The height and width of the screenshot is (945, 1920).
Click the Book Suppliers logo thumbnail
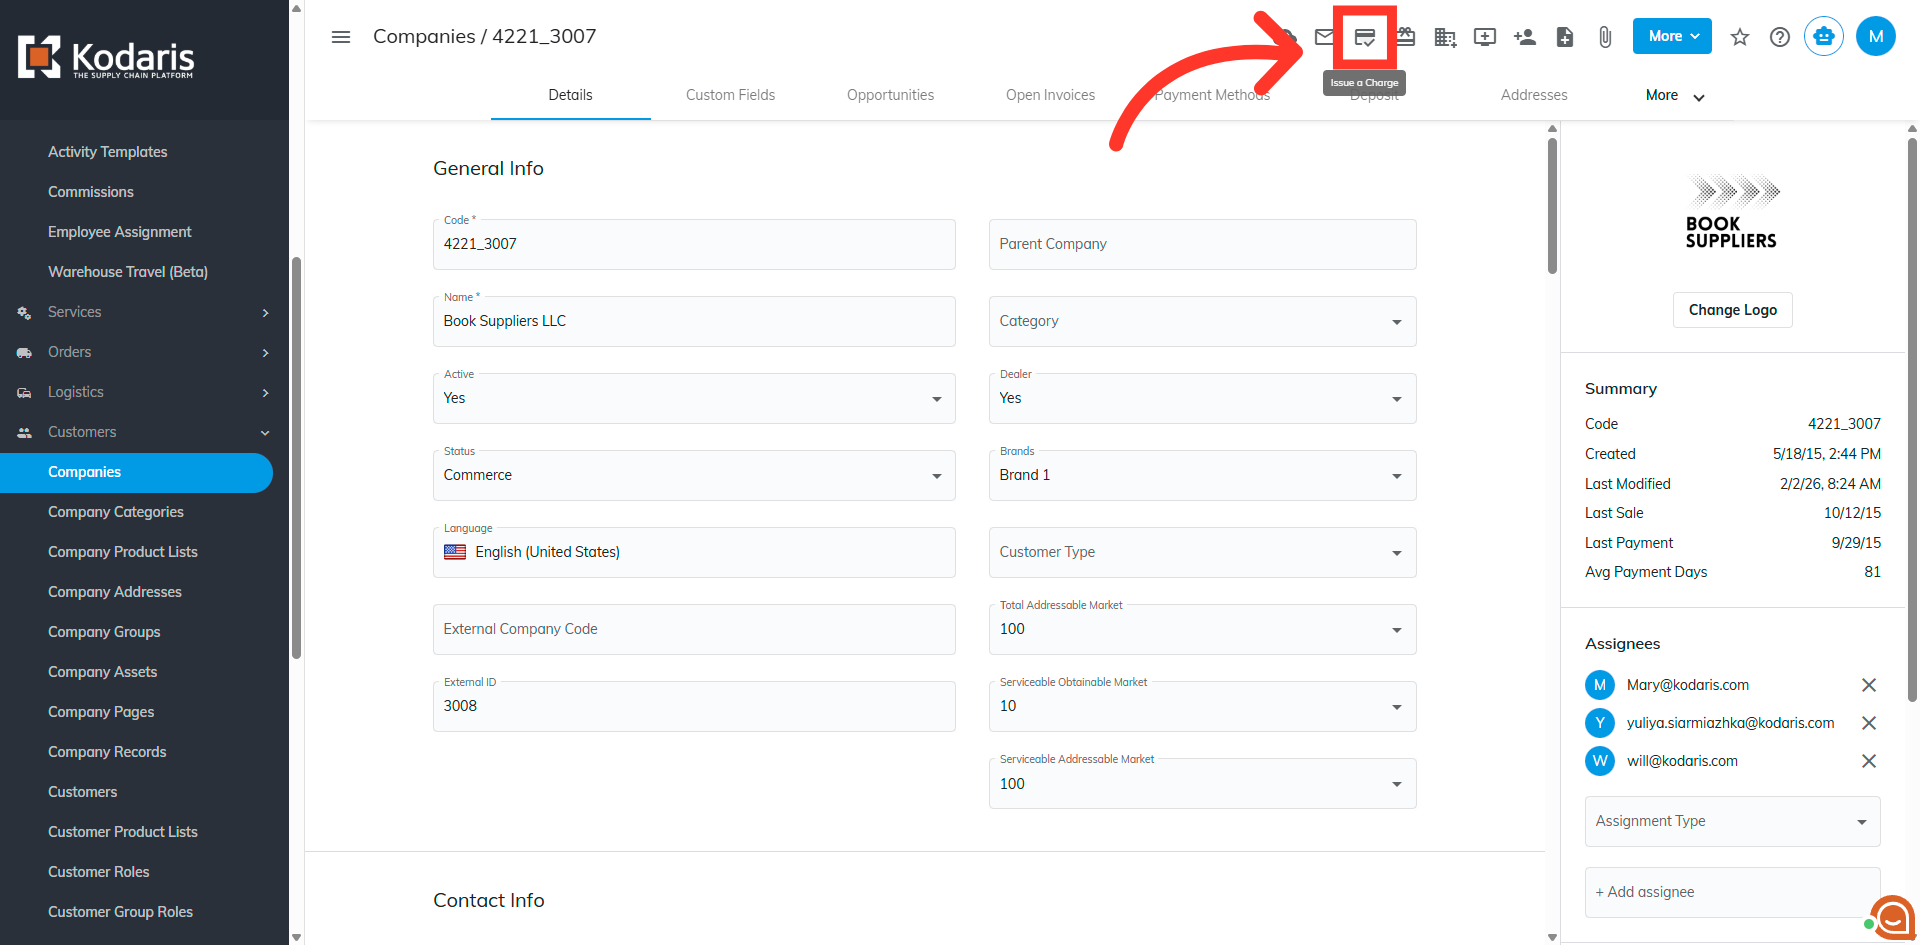click(1732, 212)
